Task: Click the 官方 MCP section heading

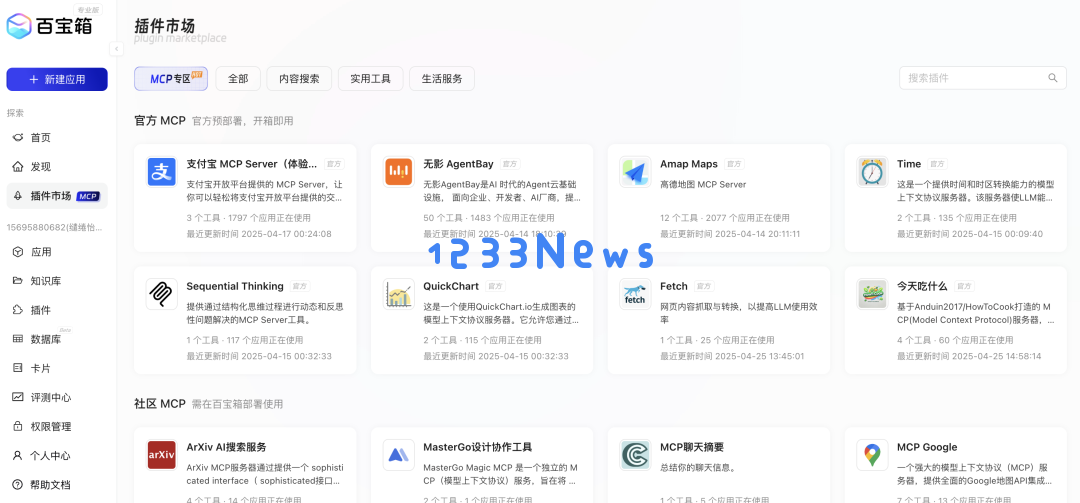Action: click(x=160, y=121)
